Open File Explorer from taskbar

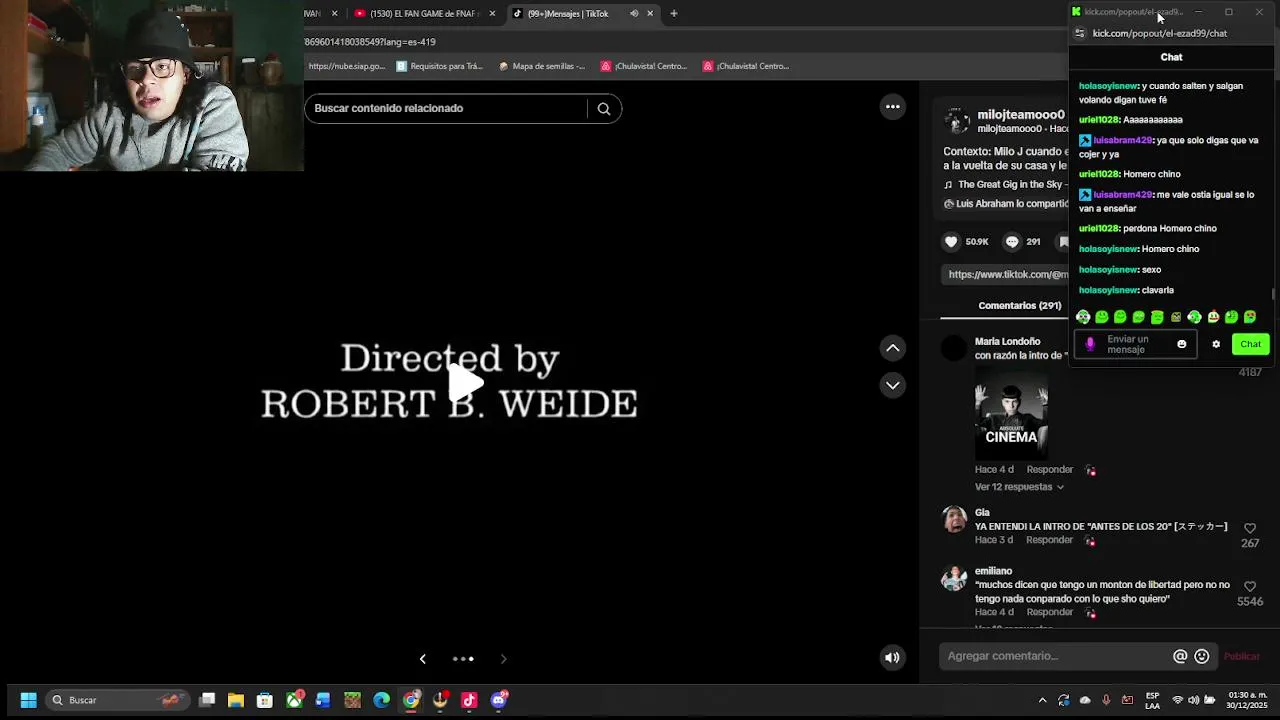click(236, 700)
